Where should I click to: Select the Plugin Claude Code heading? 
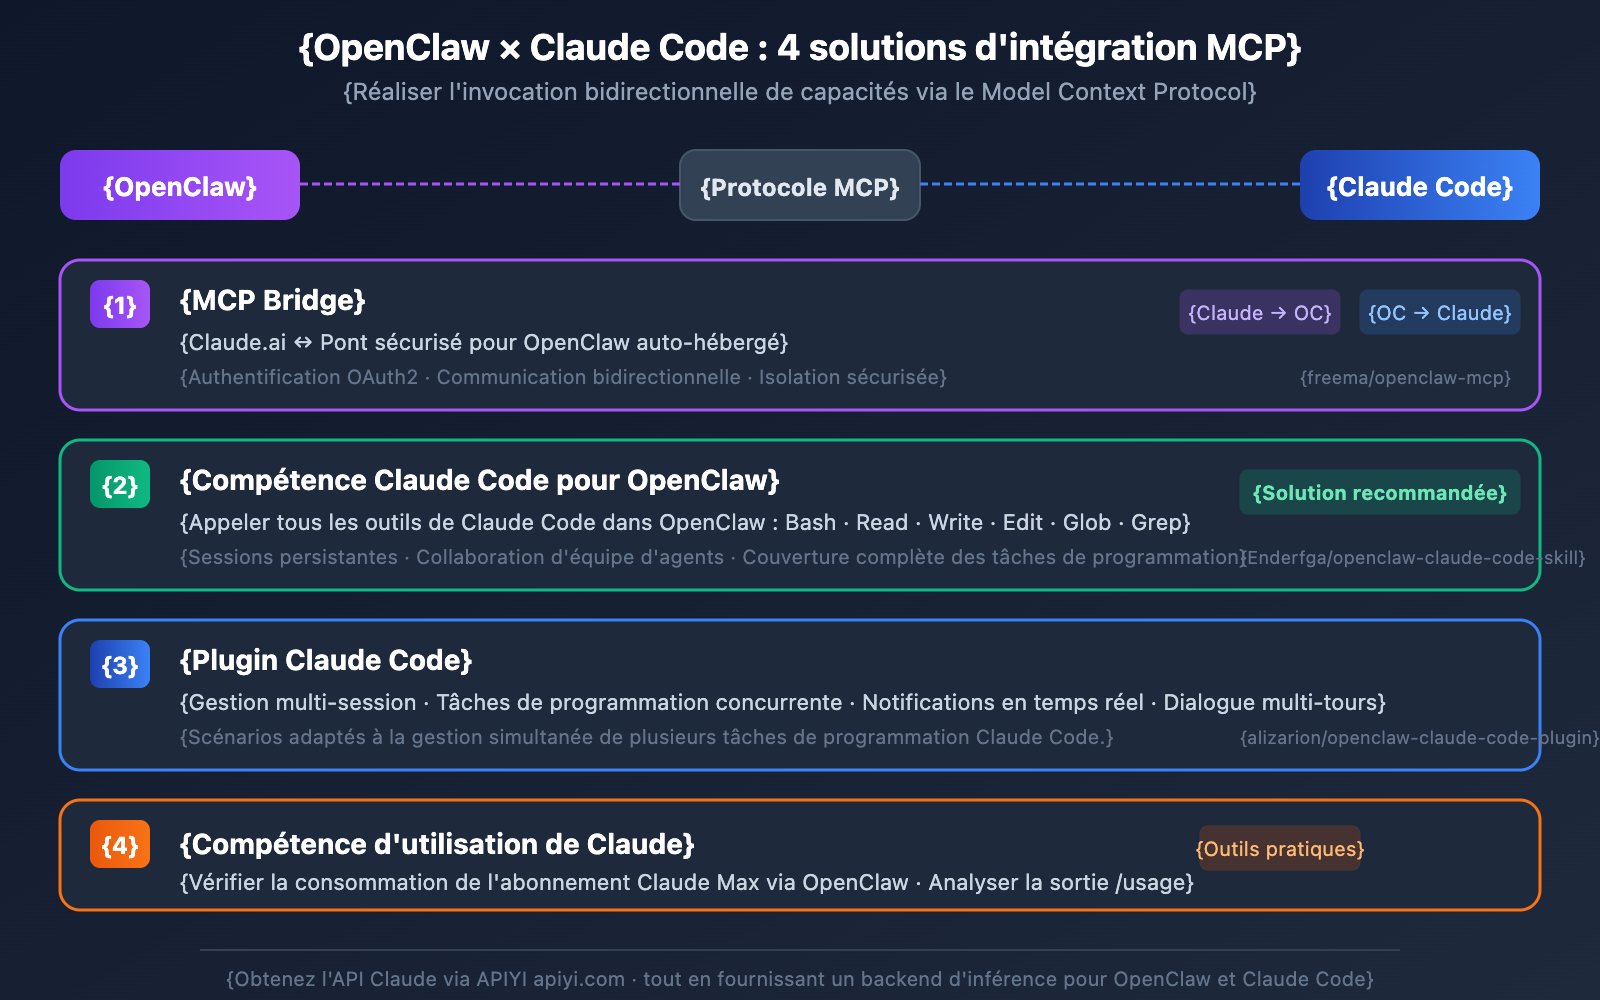point(326,660)
